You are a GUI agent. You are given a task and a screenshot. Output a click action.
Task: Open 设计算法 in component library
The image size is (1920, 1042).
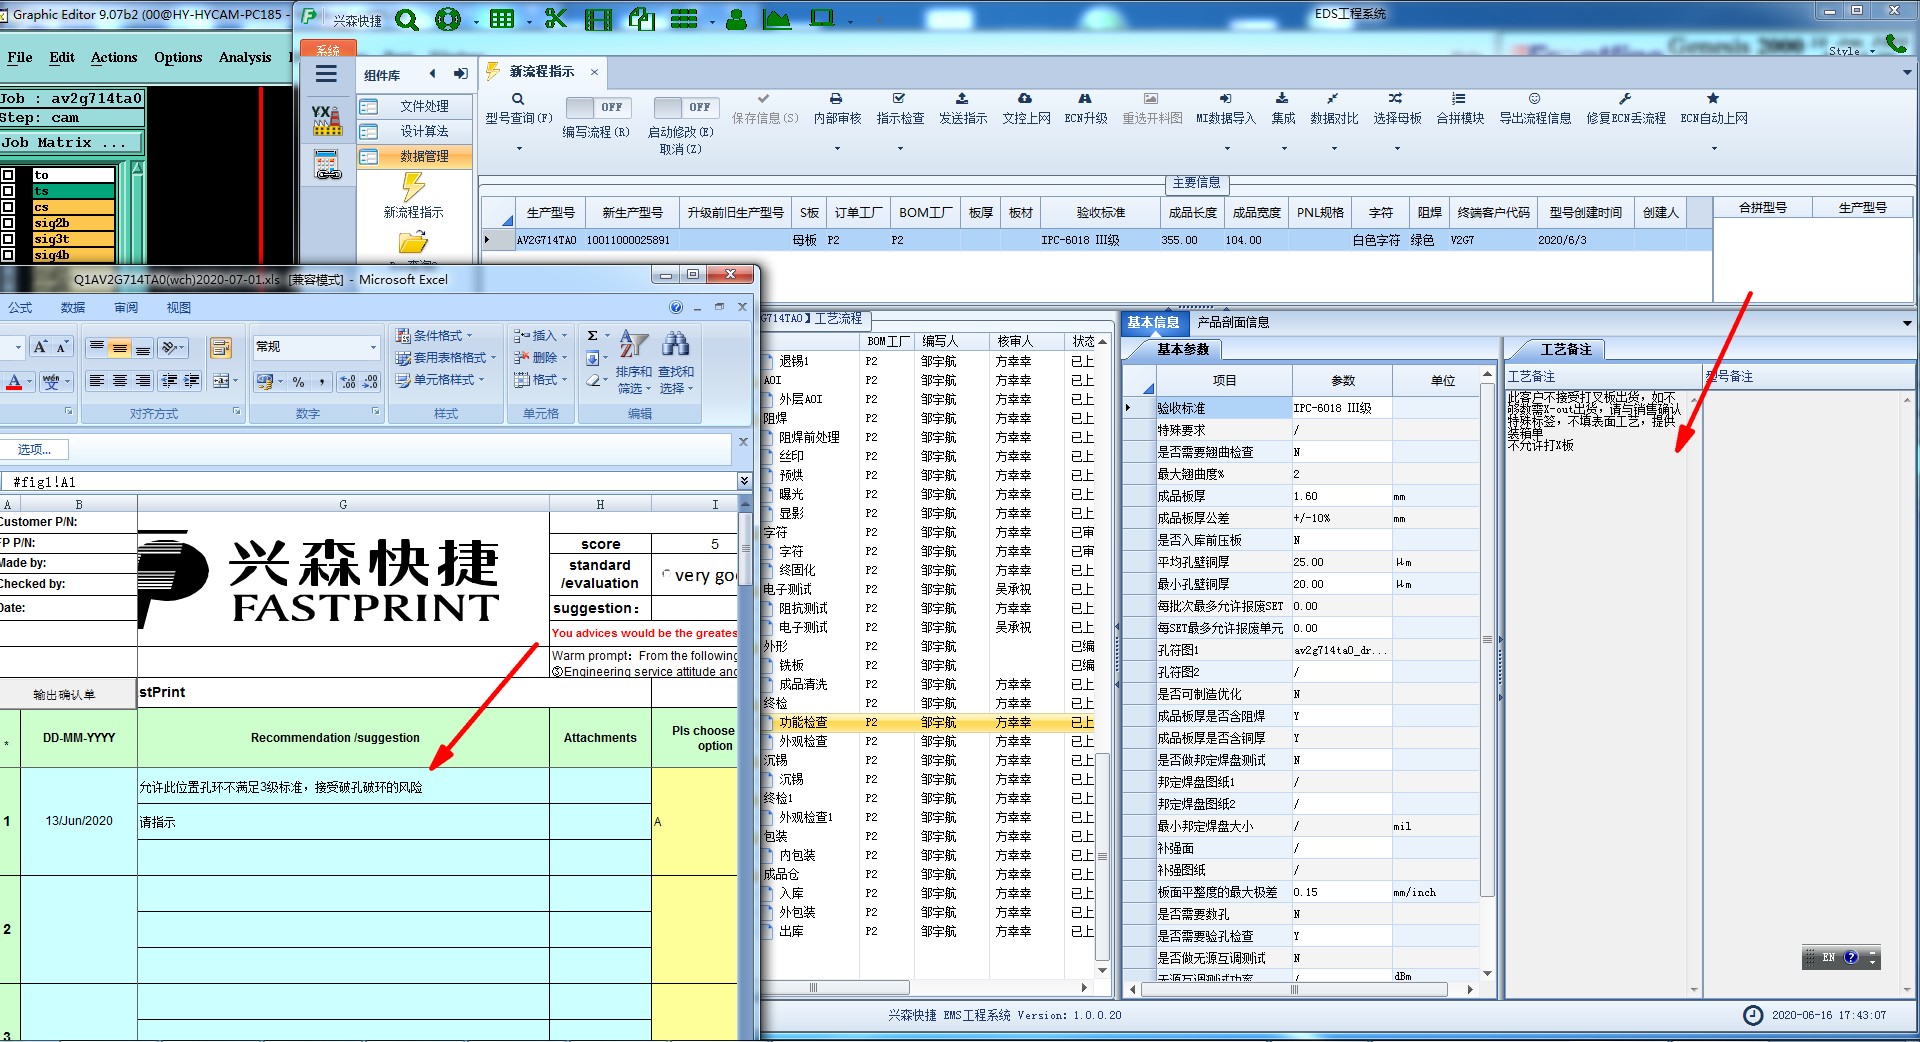coord(414,131)
